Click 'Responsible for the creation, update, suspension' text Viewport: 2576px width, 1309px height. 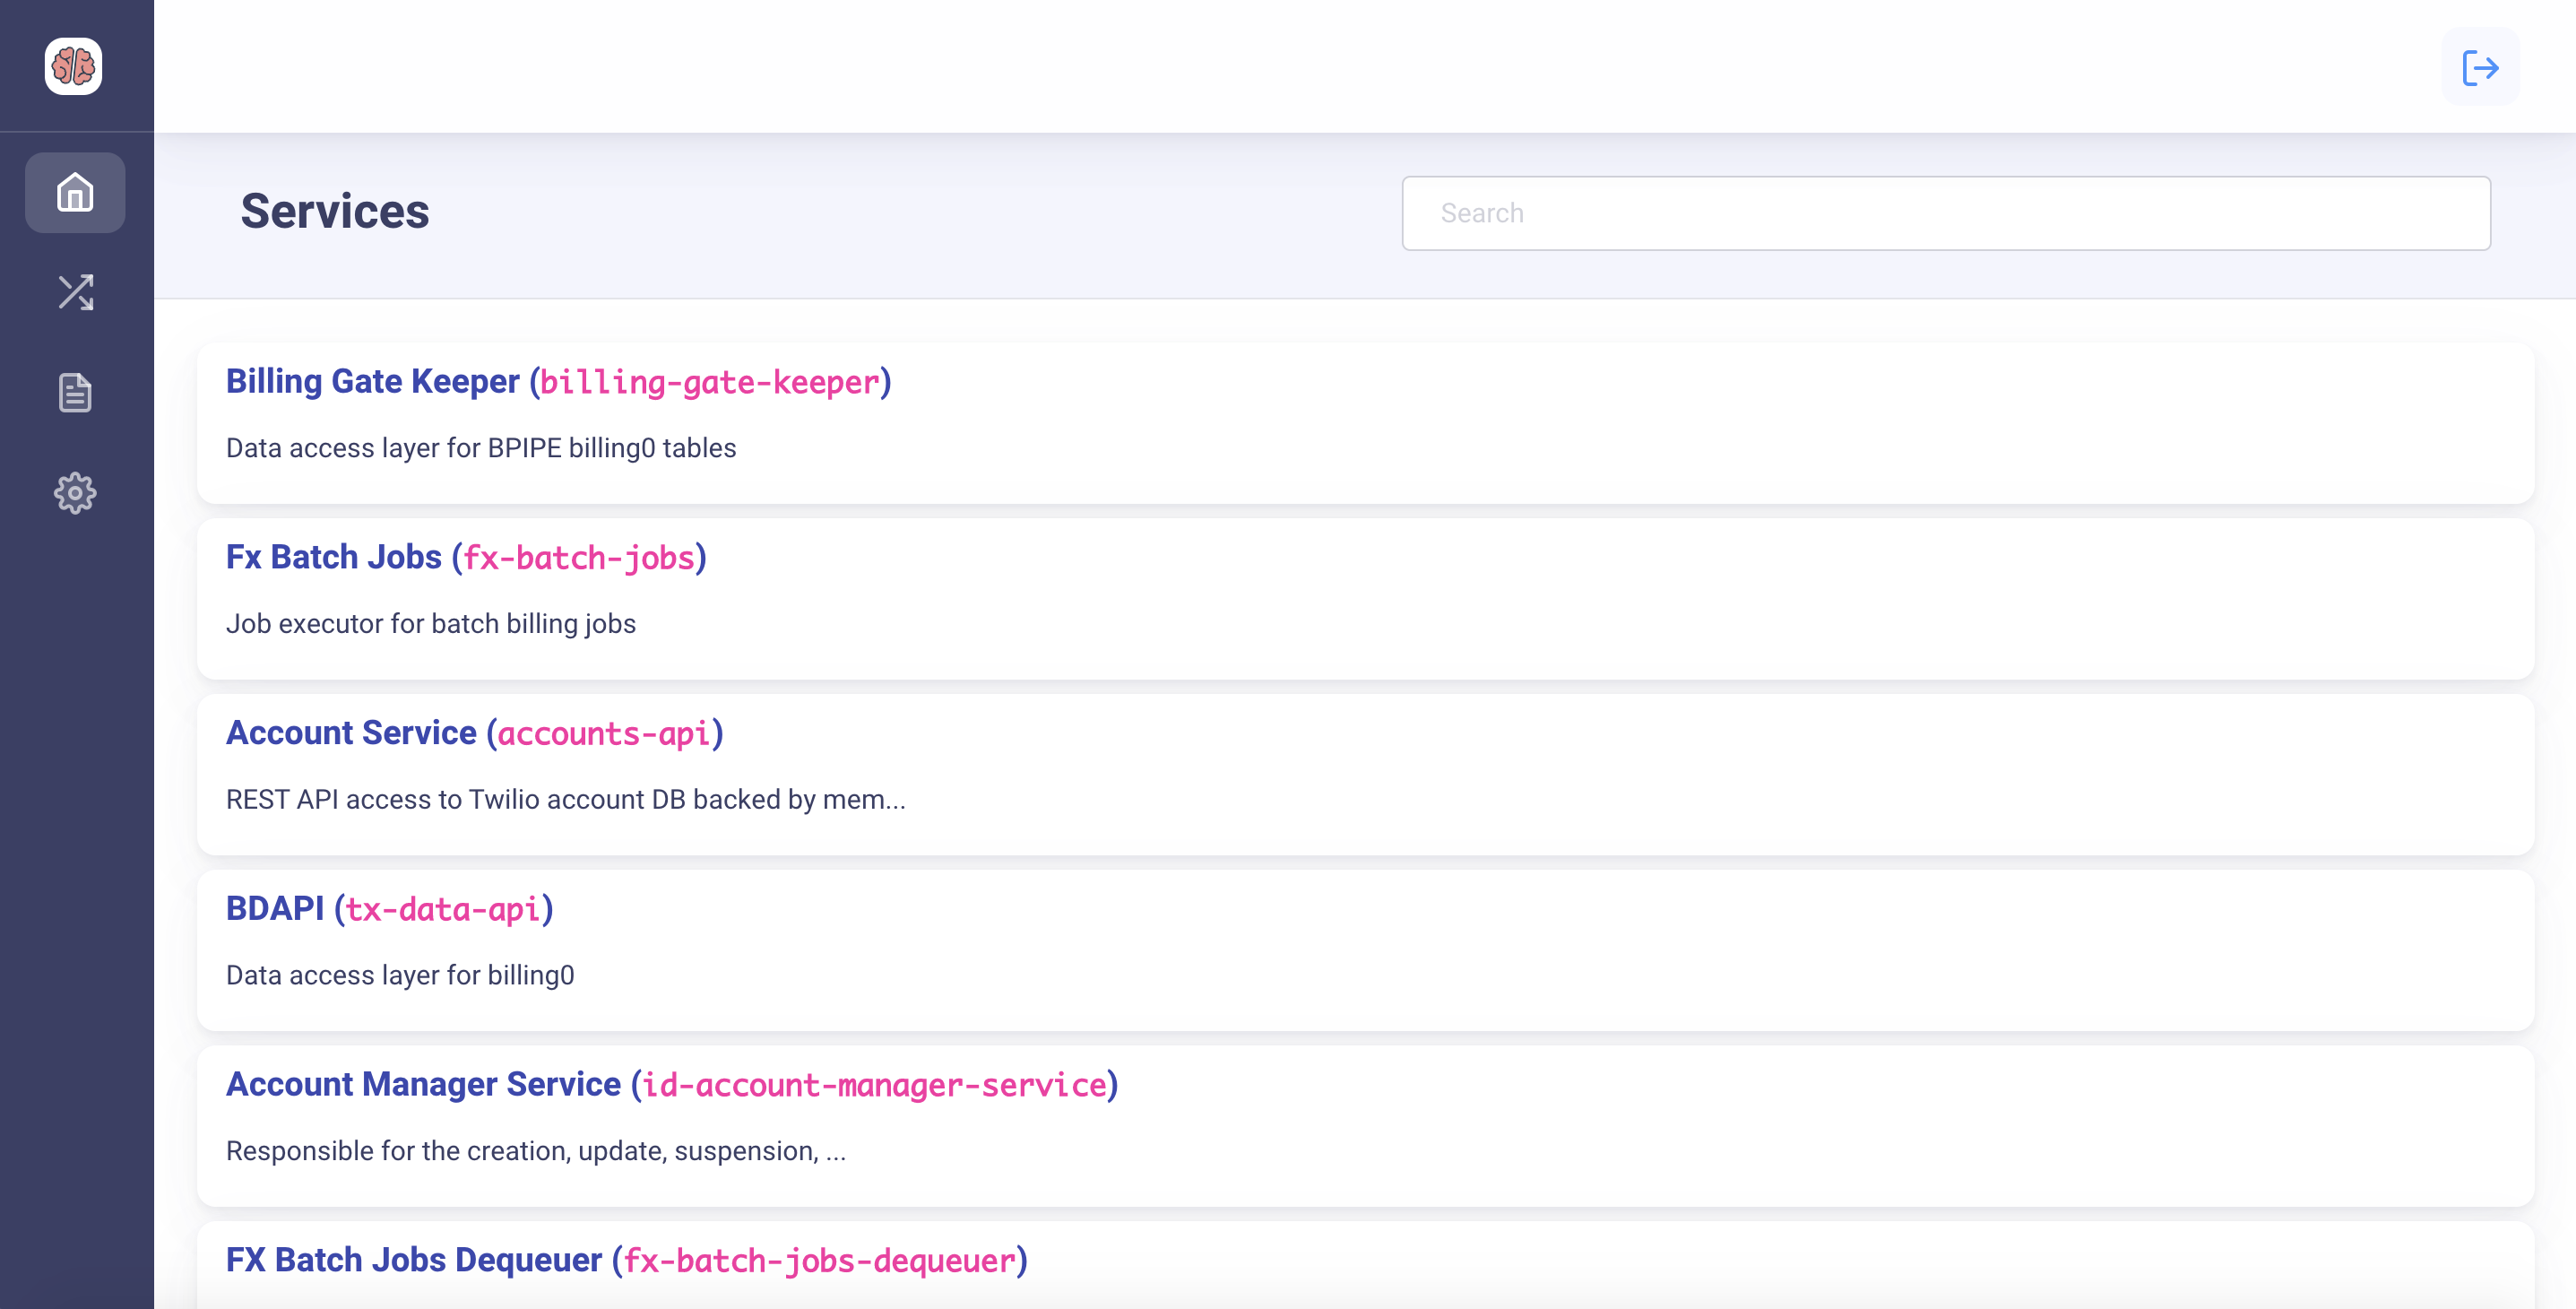tap(536, 1151)
